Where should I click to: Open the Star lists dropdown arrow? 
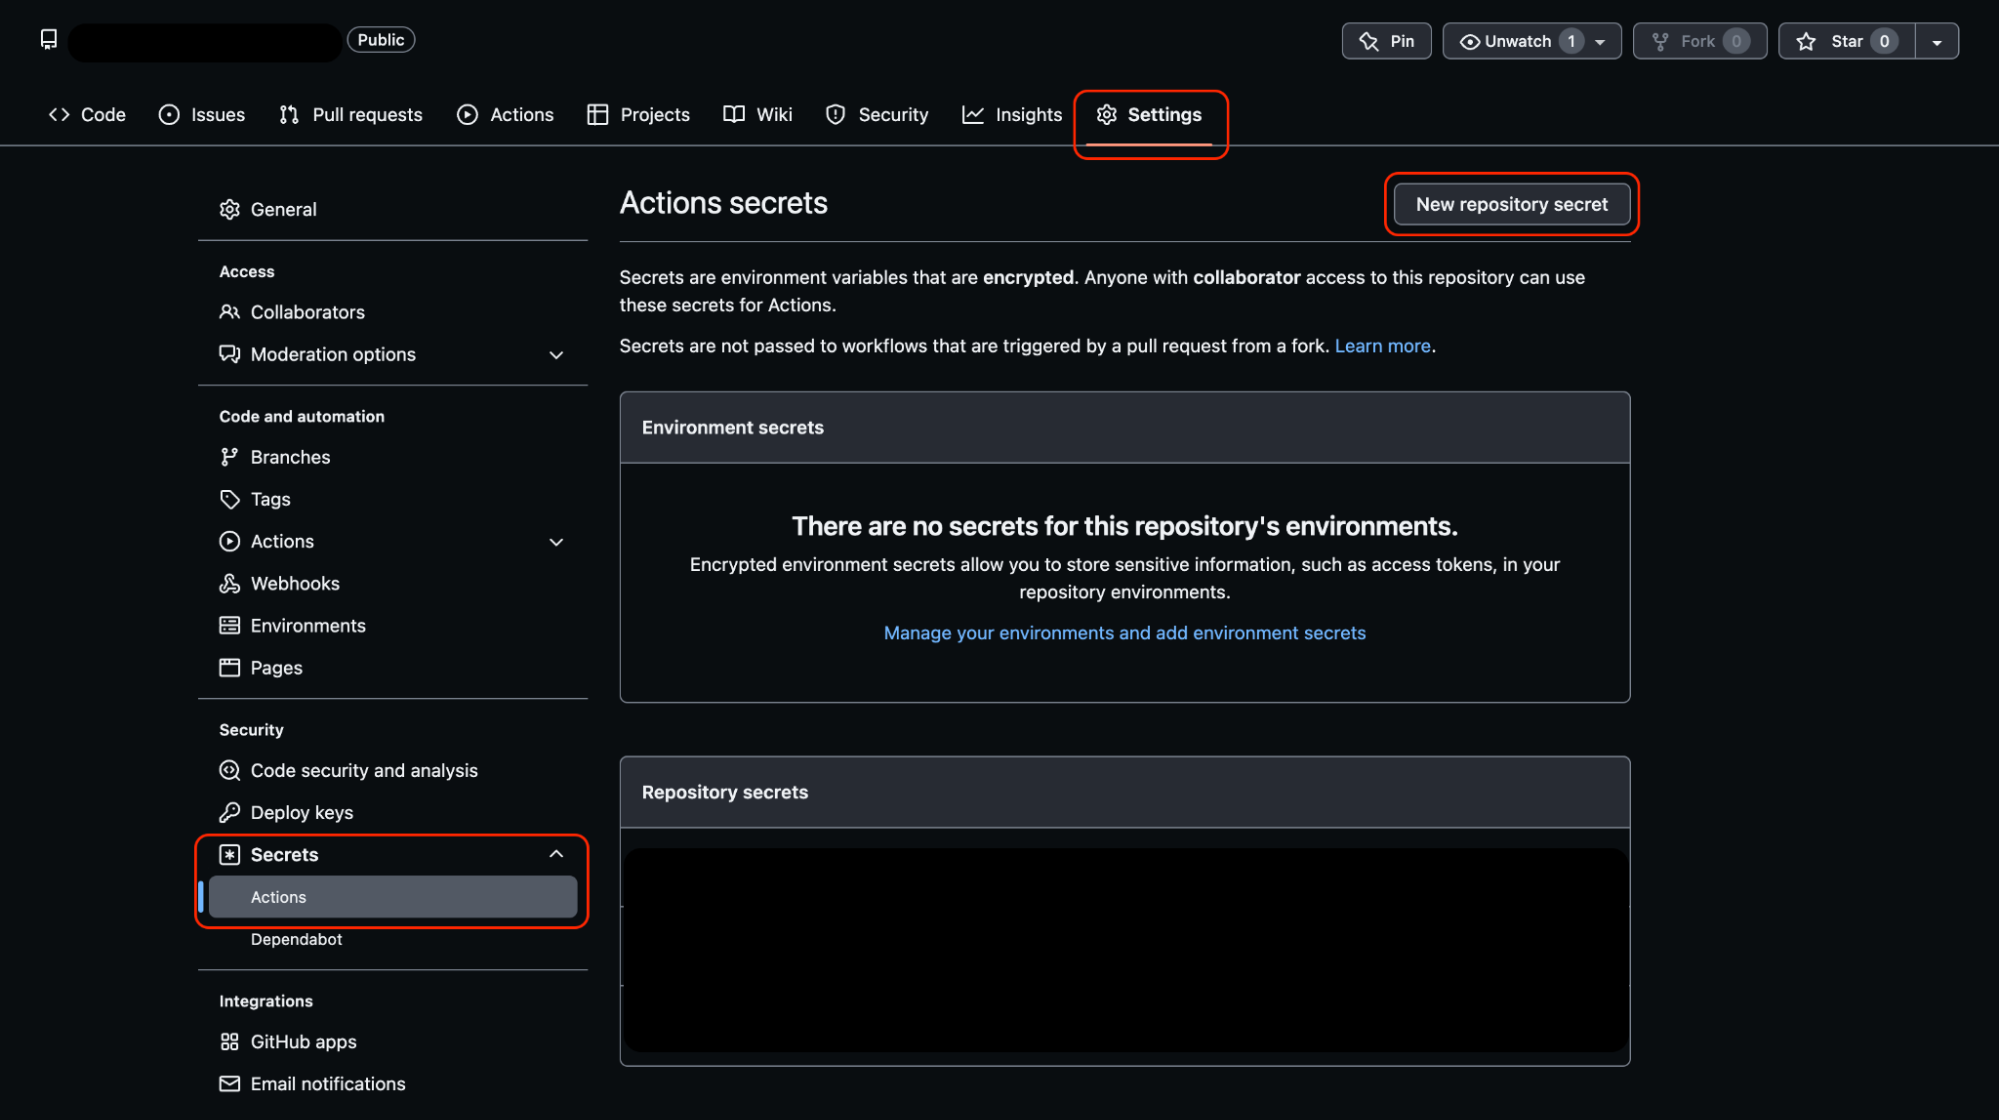(x=1937, y=42)
